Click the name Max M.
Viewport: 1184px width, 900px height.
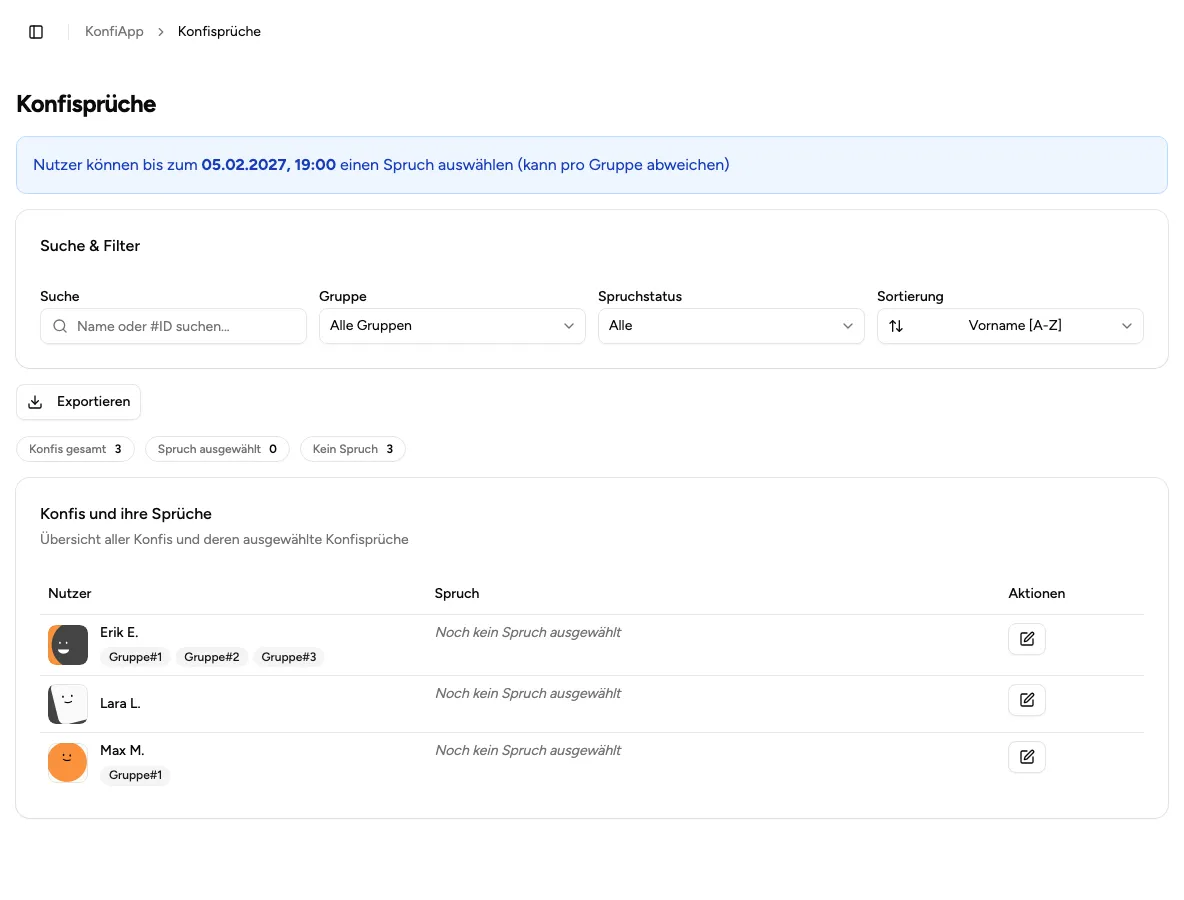pos(122,751)
